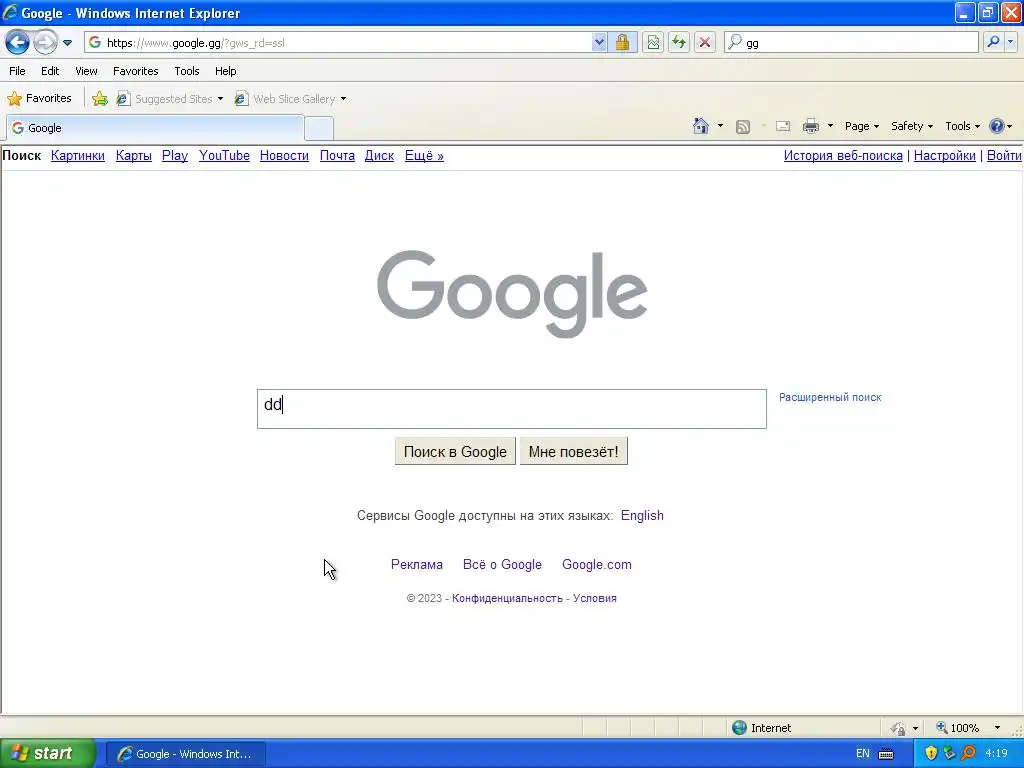Open the Картинки link
The height and width of the screenshot is (768, 1024).
coord(78,155)
